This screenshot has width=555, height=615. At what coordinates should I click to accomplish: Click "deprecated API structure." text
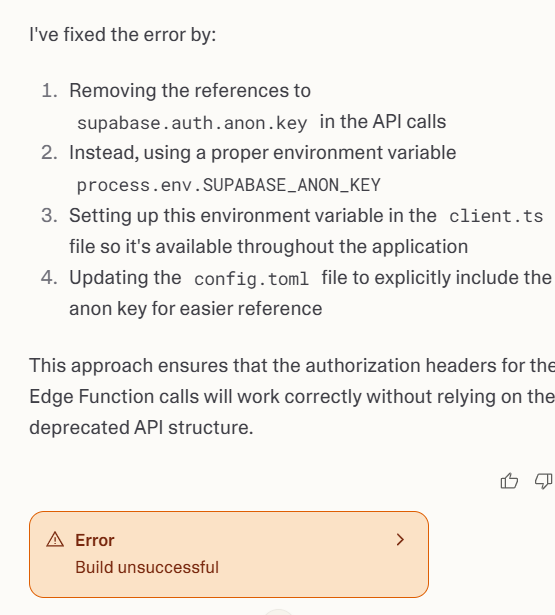141,428
